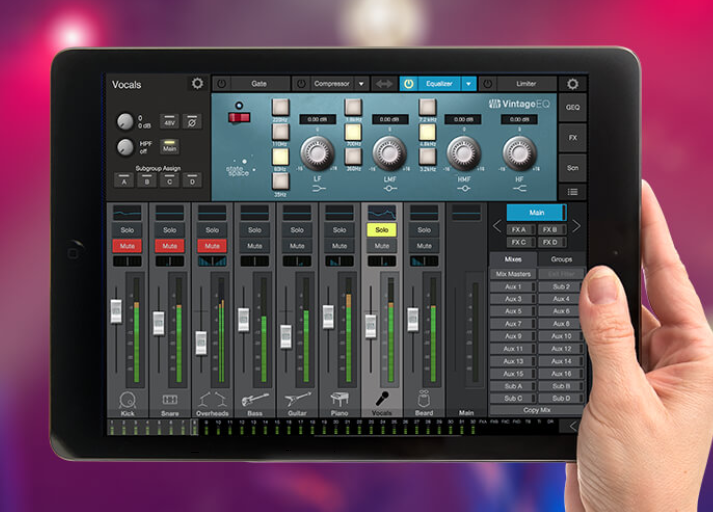The width and height of the screenshot is (713, 512).
Task: Open the list view icon below Scn
Action: [572, 192]
